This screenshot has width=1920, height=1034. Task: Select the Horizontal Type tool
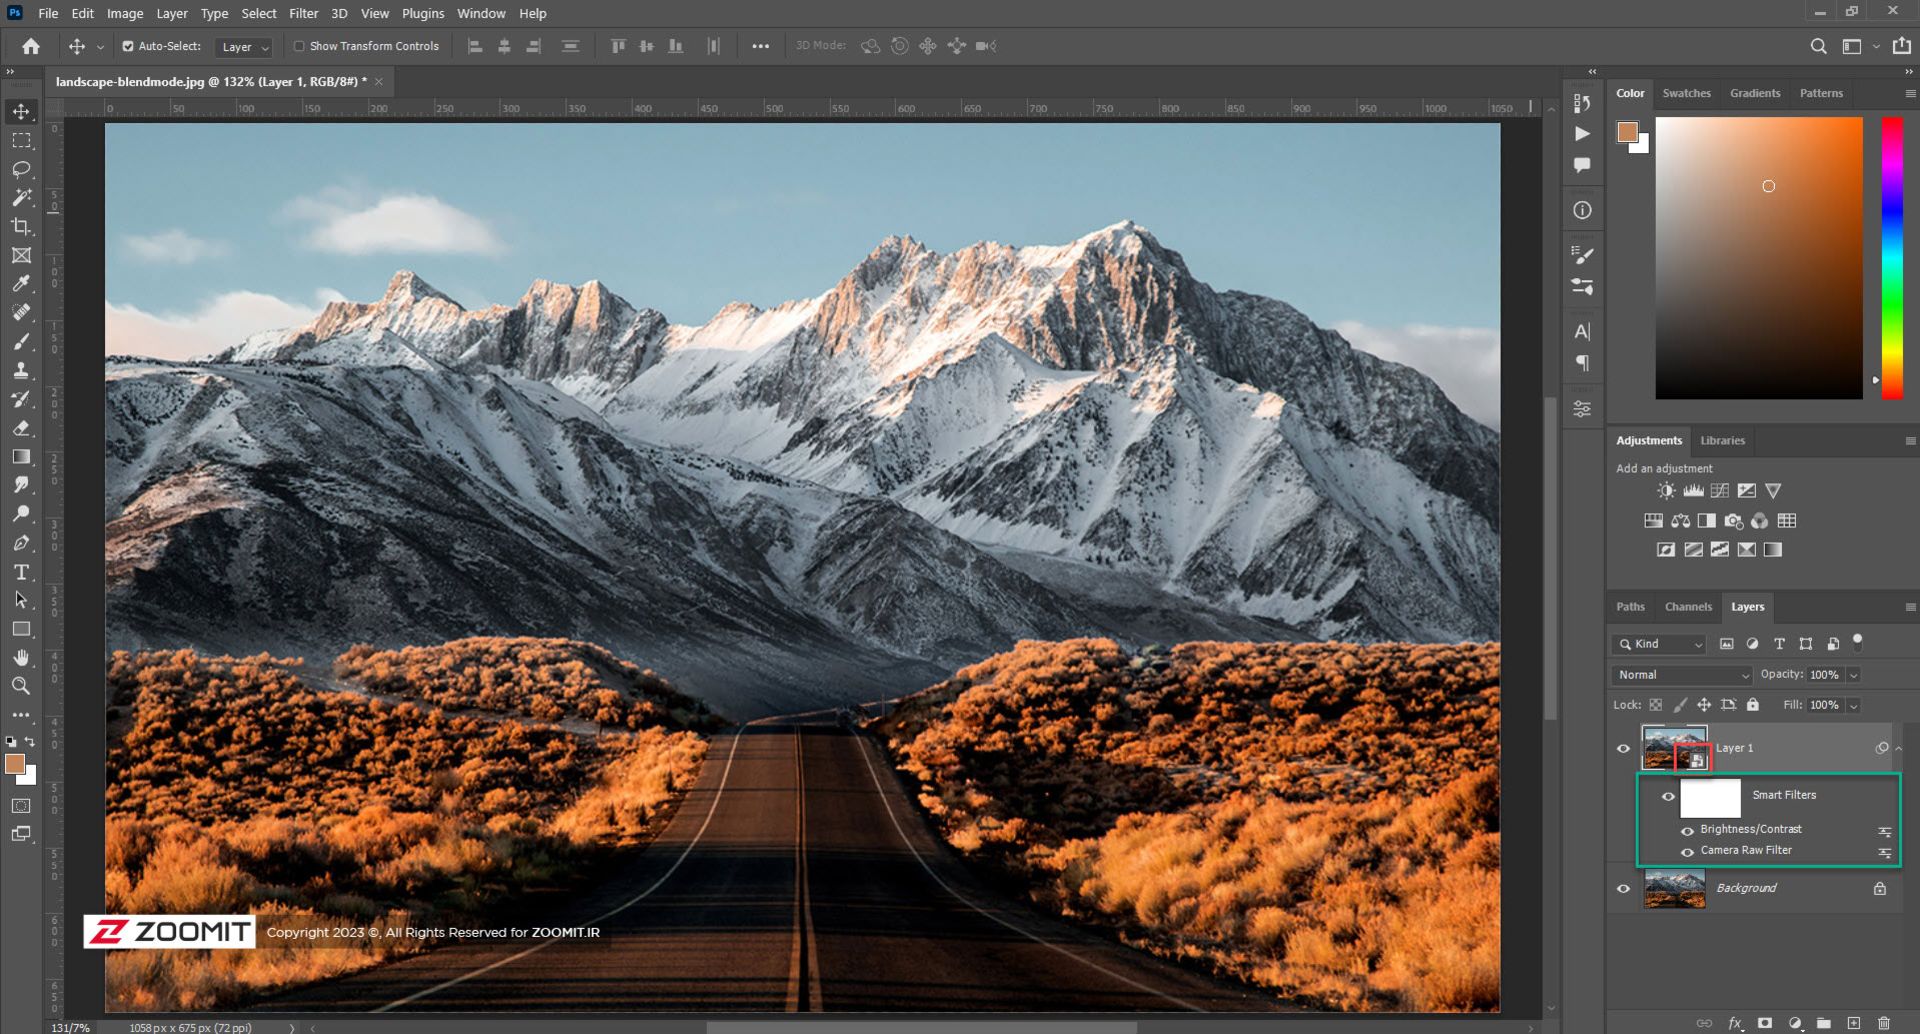pyautogui.click(x=21, y=572)
